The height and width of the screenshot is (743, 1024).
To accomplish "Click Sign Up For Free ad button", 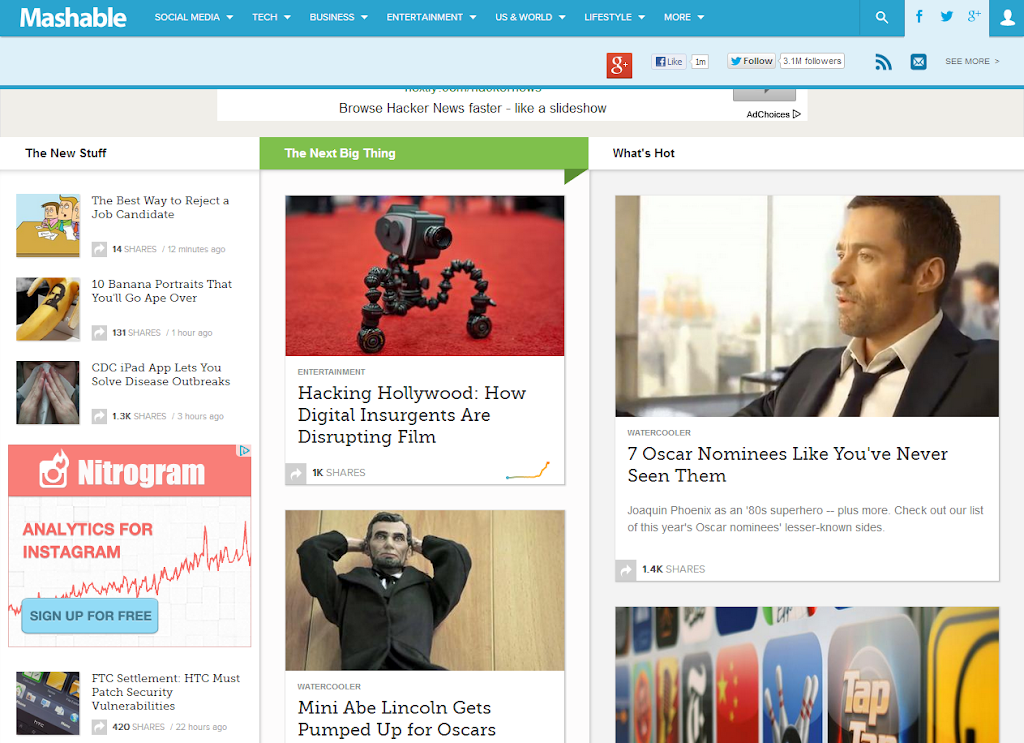I will 90,616.
